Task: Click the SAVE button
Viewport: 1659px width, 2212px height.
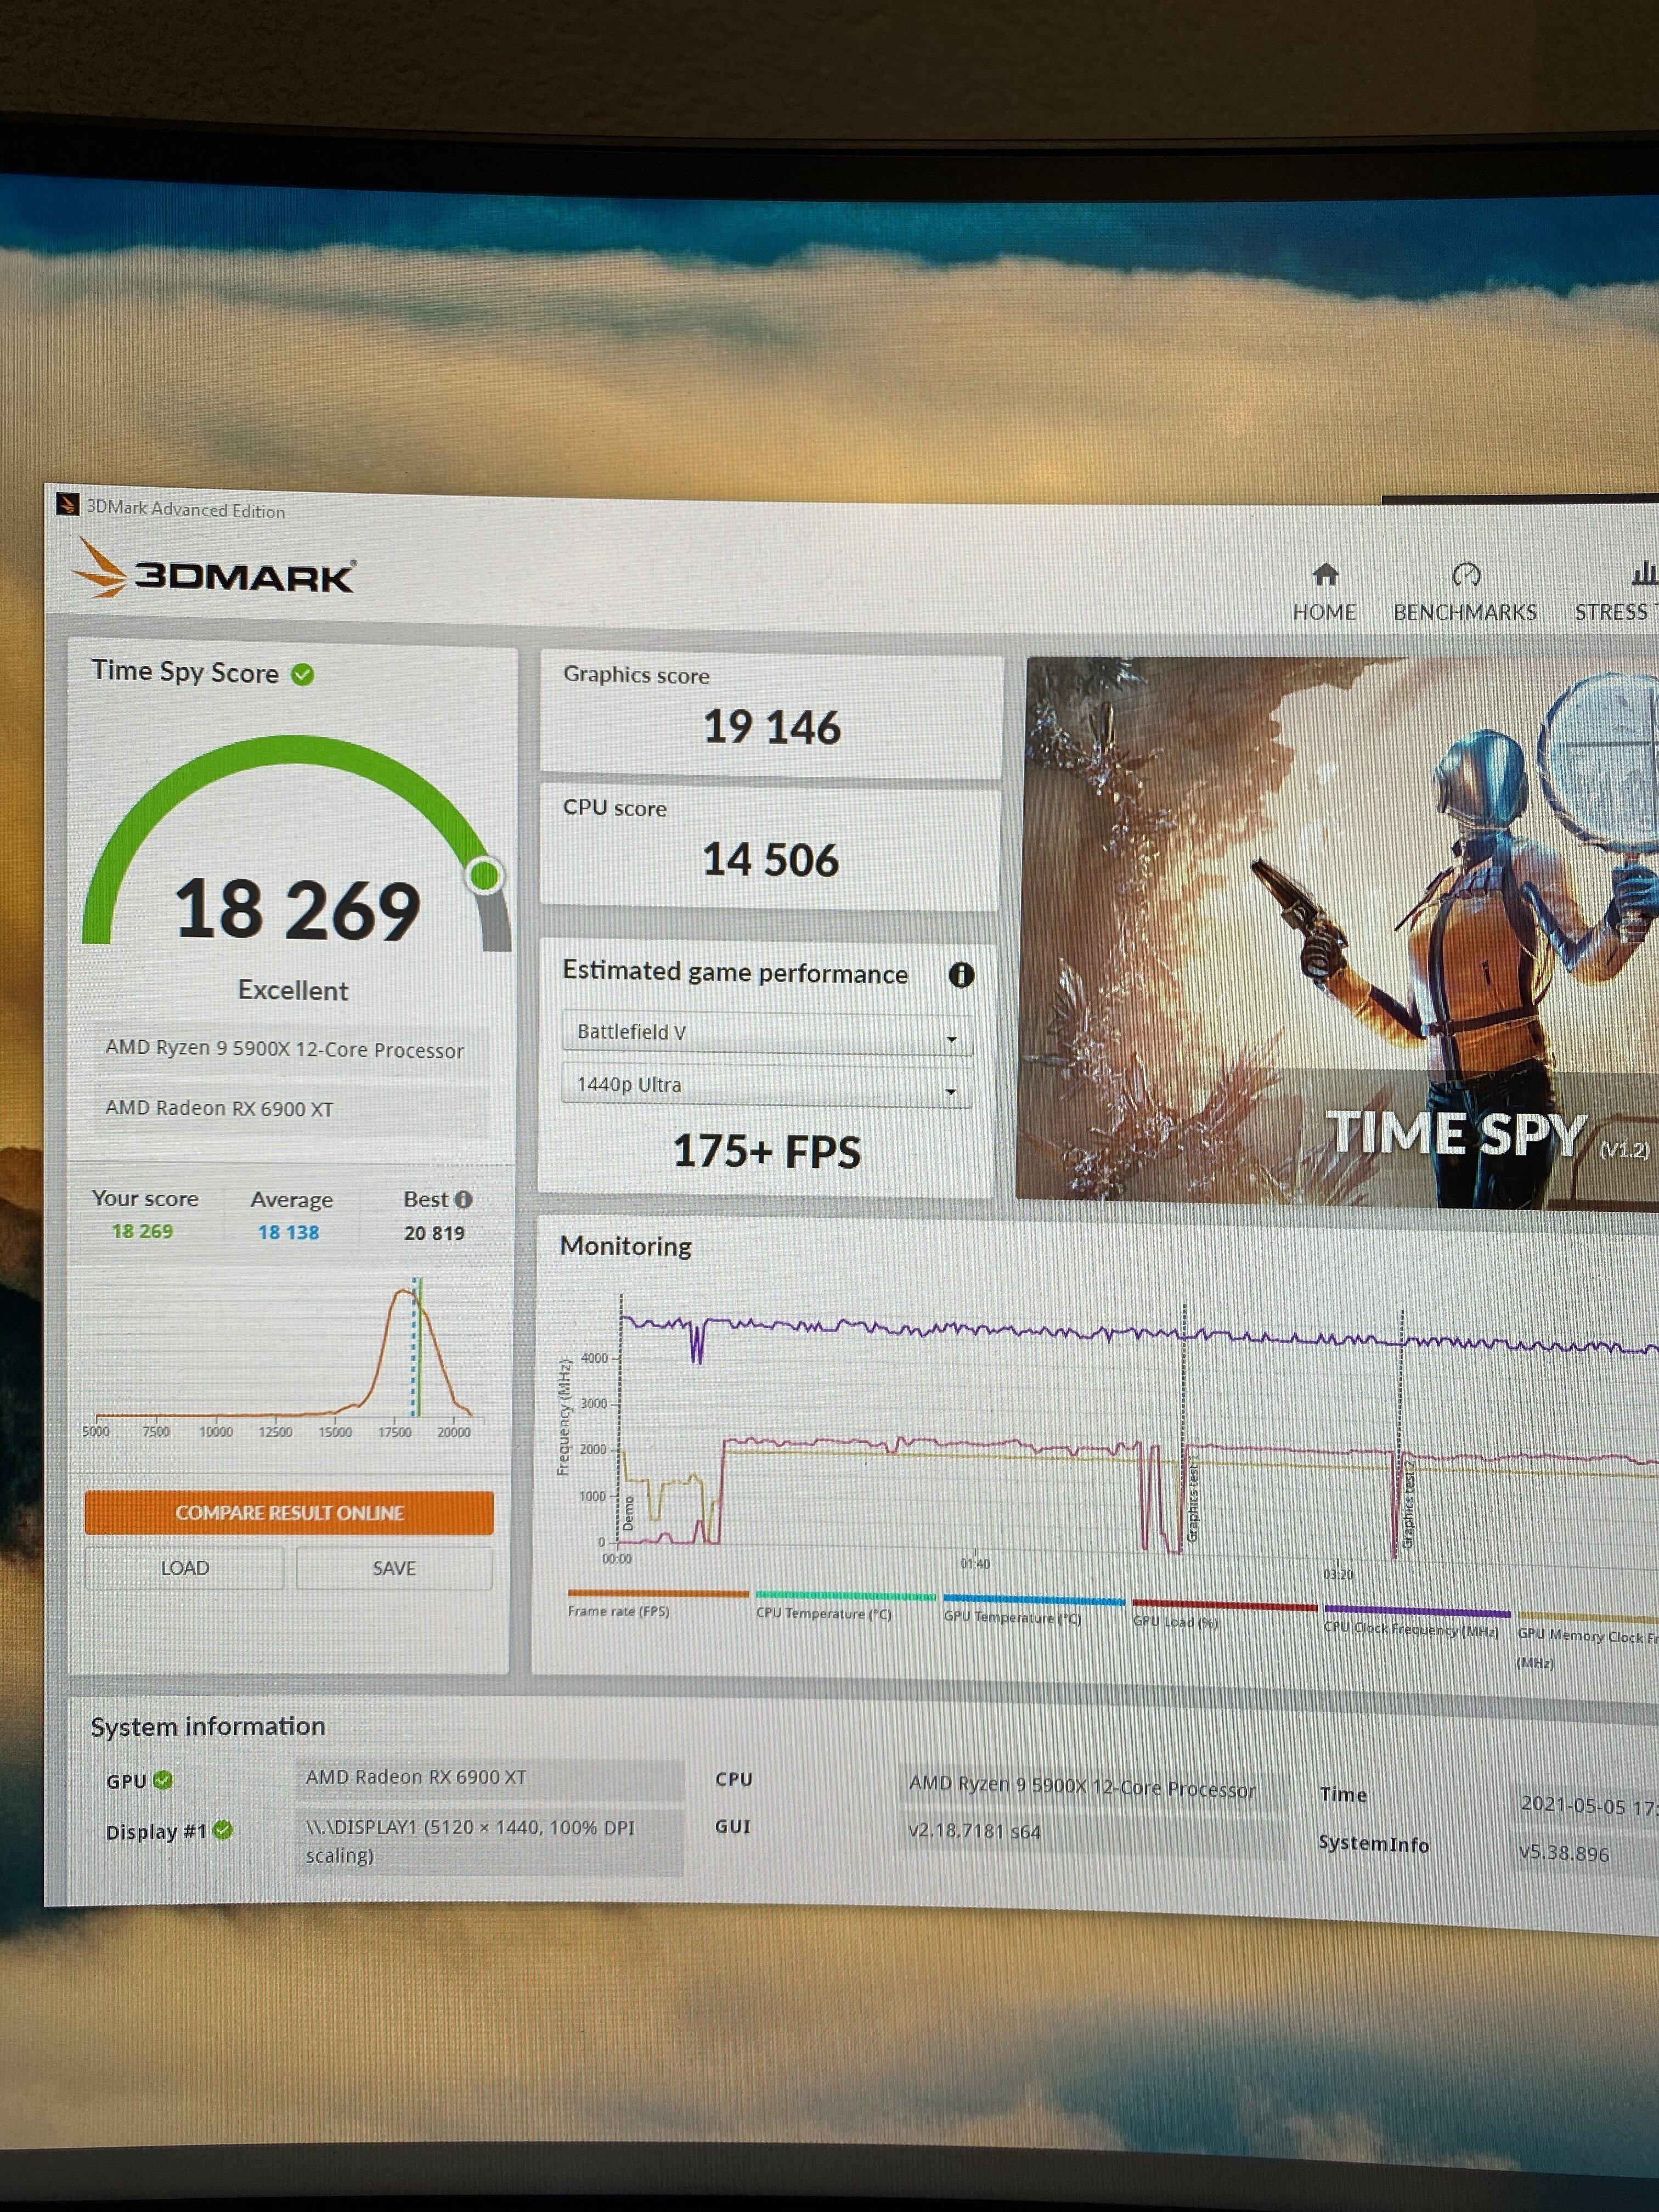Action: pyautogui.click(x=394, y=1568)
